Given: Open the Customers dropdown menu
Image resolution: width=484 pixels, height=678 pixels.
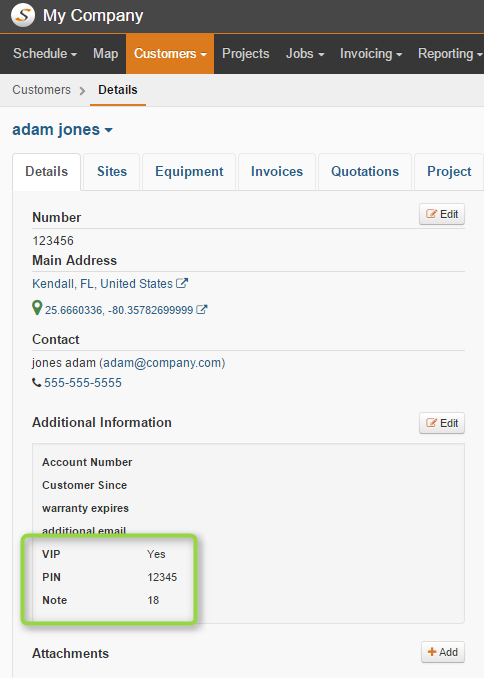Looking at the screenshot, I should coord(170,54).
